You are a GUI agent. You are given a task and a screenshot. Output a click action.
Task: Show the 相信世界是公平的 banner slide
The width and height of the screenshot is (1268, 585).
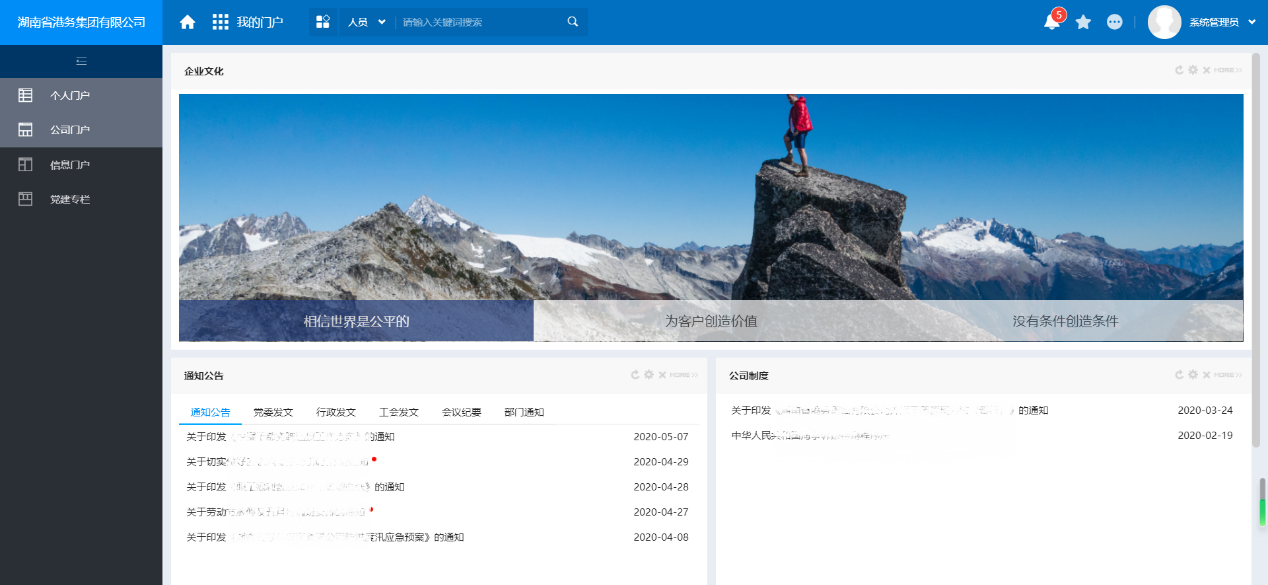356,321
